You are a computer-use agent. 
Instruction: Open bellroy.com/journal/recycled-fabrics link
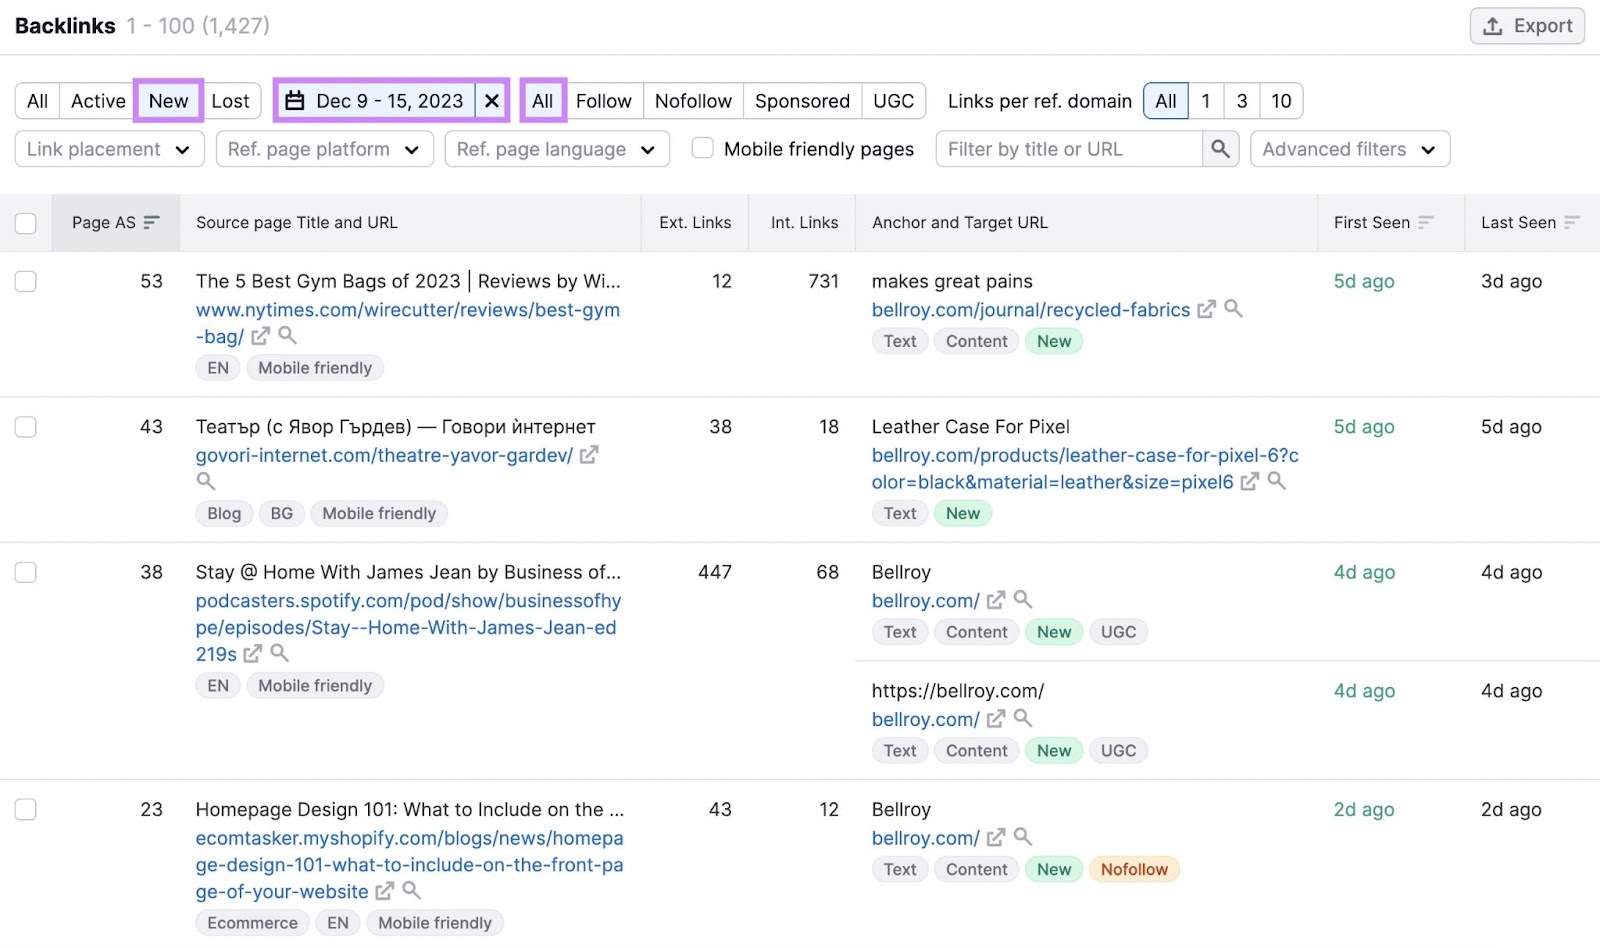[x=1030, y=310]
